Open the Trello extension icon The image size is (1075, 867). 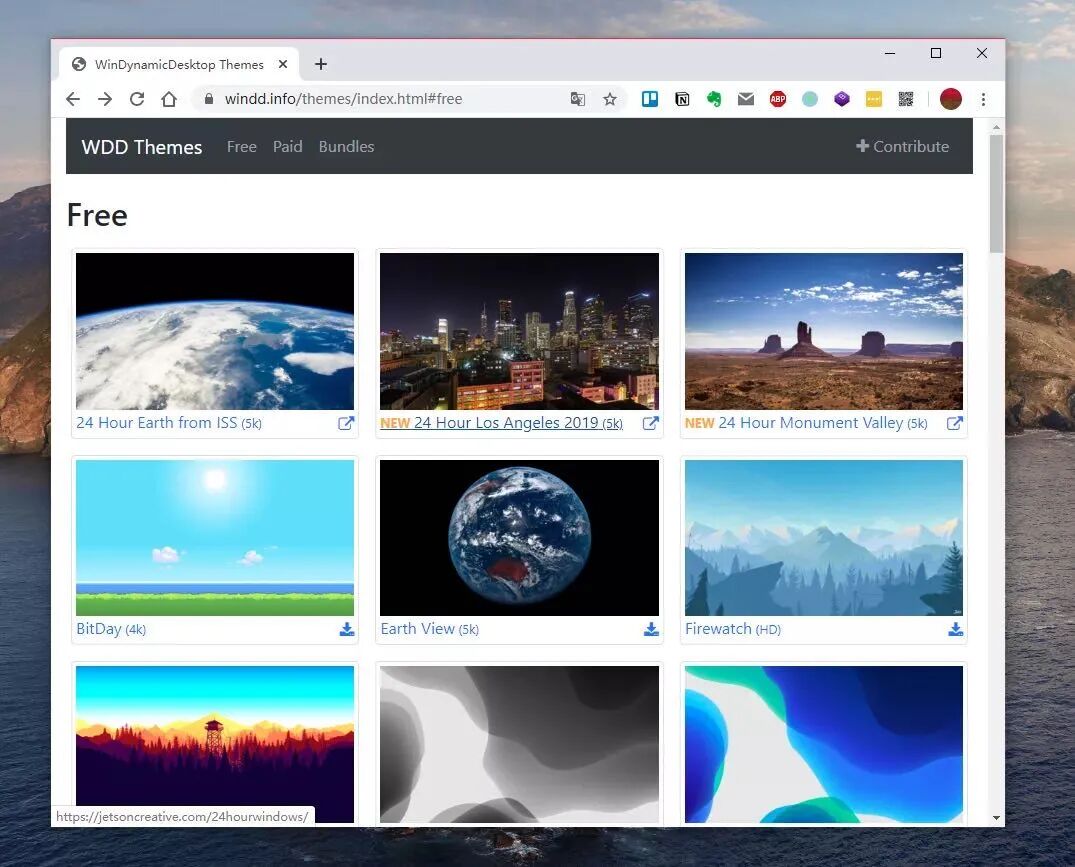650,99
